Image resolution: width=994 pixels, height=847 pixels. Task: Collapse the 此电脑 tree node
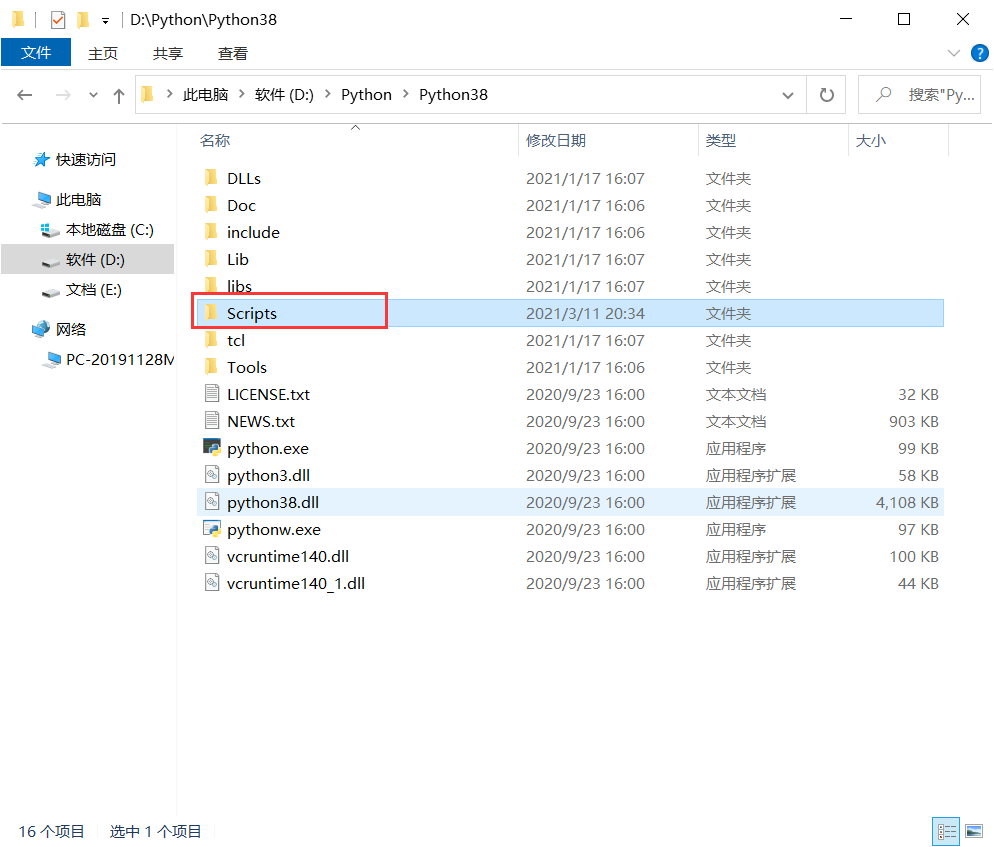pyautogui.click(x=24, y=198)
